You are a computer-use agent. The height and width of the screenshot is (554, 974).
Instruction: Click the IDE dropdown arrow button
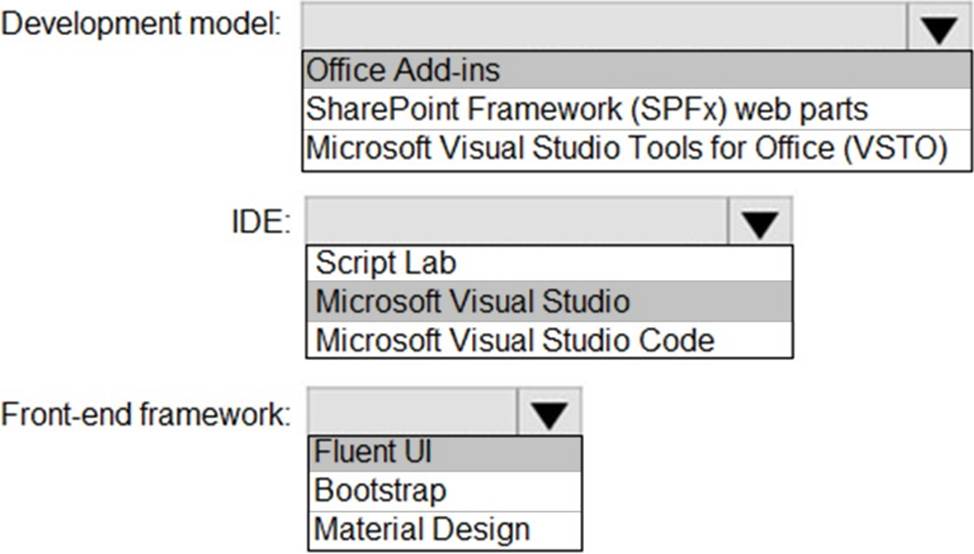760,223
